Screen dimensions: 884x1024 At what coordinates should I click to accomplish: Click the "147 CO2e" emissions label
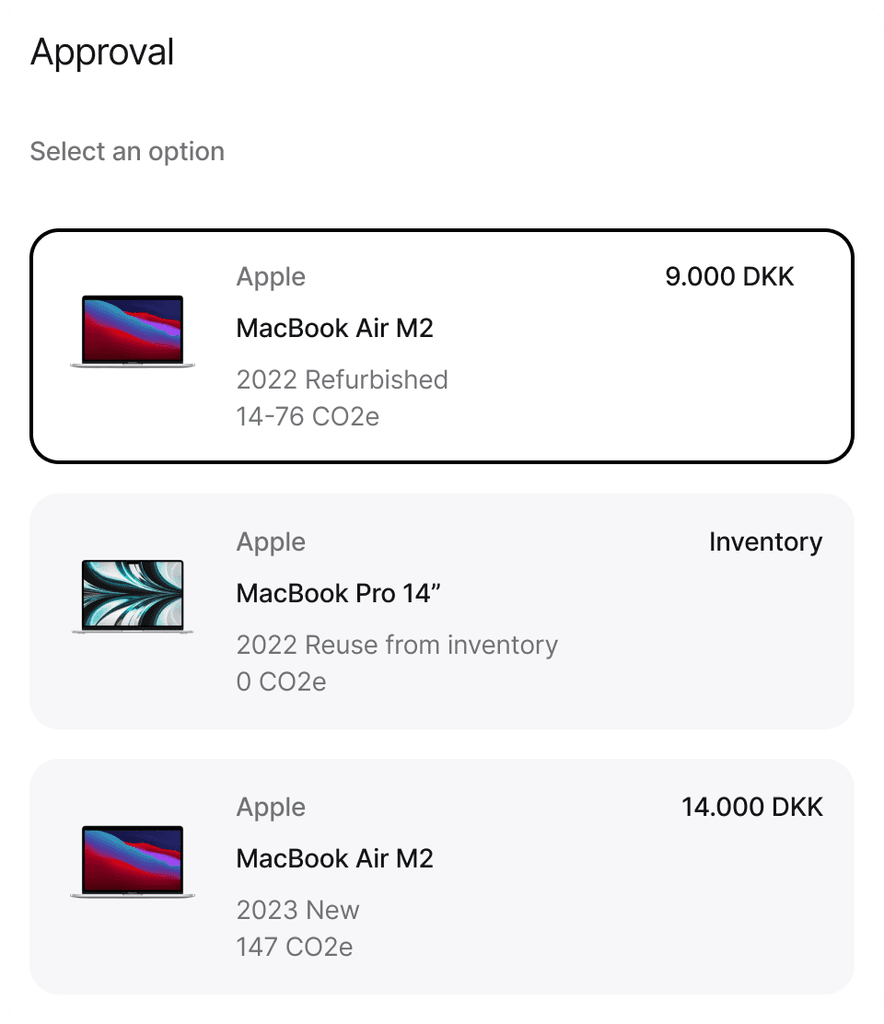click(x=295, y=946)
